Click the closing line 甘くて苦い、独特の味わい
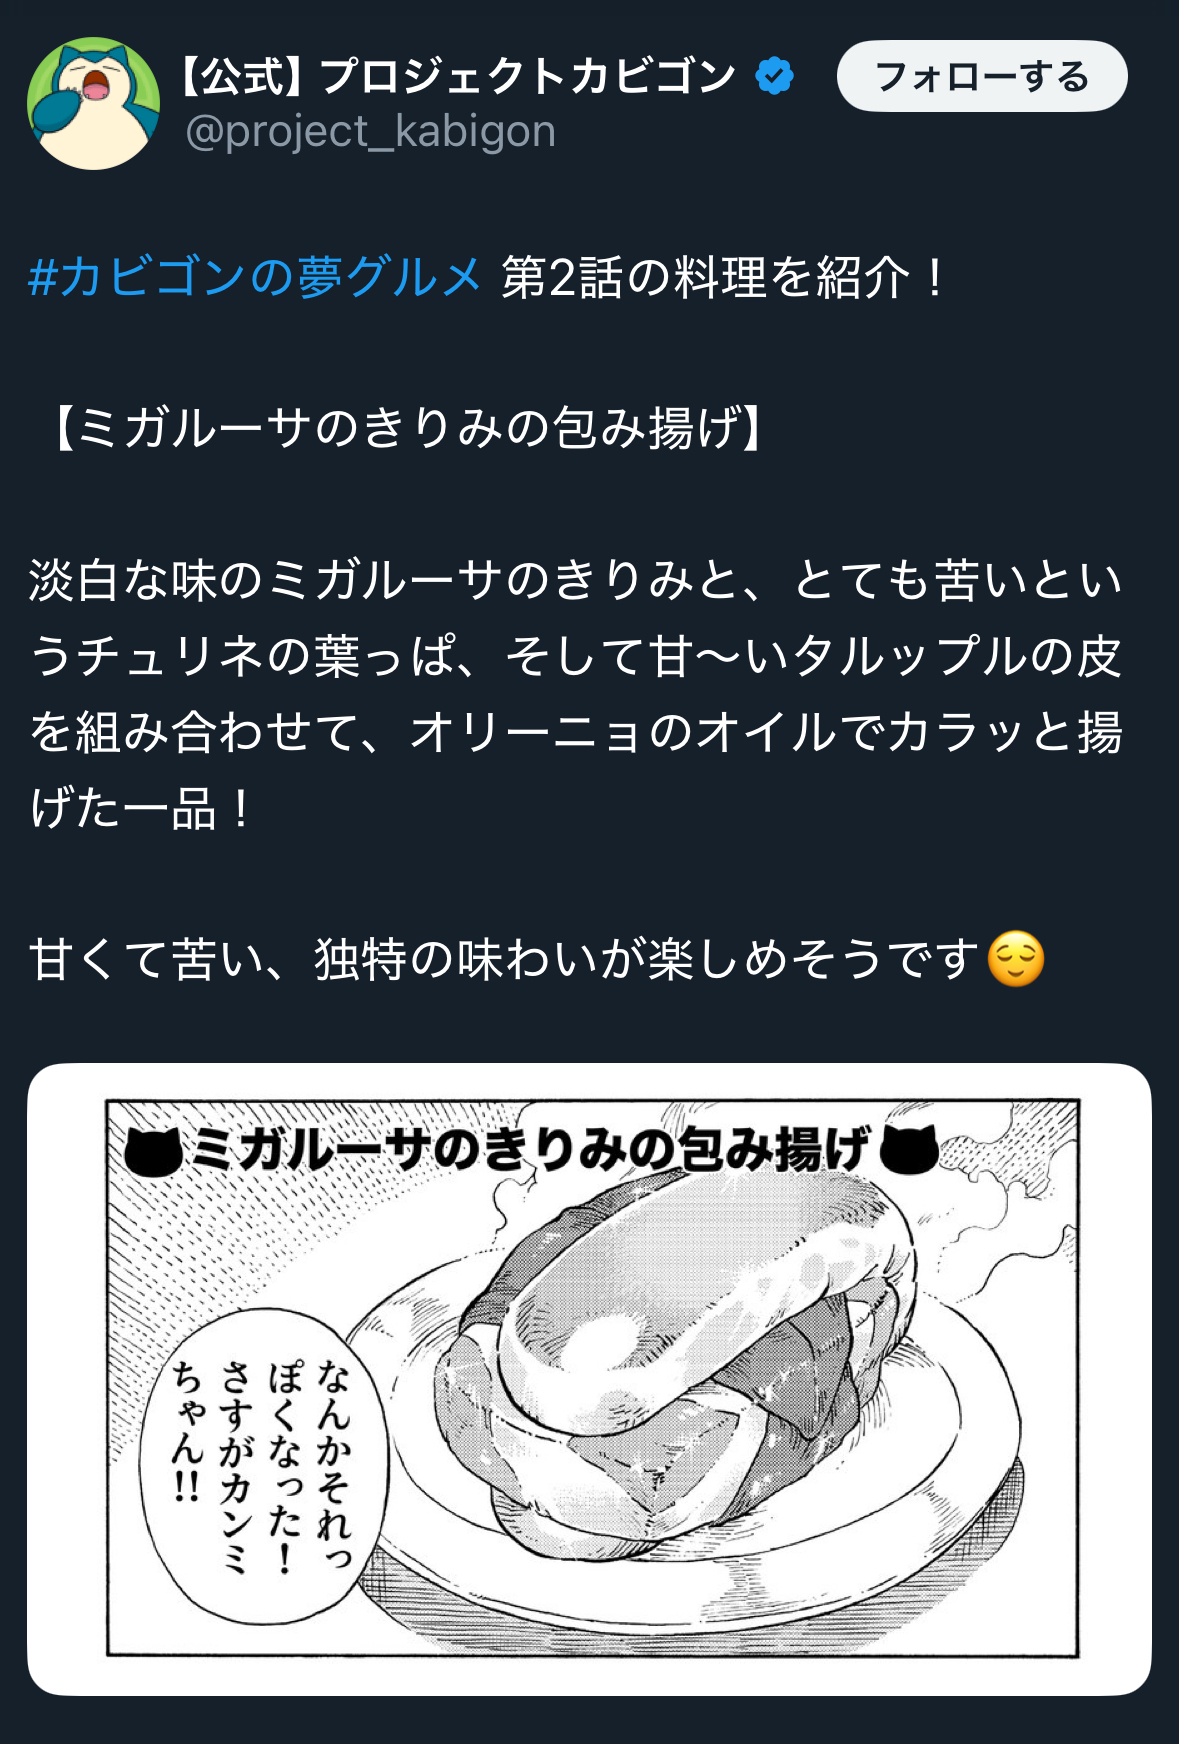The width and height of the screenshot is (1179, 1744). tap(537, 959)
